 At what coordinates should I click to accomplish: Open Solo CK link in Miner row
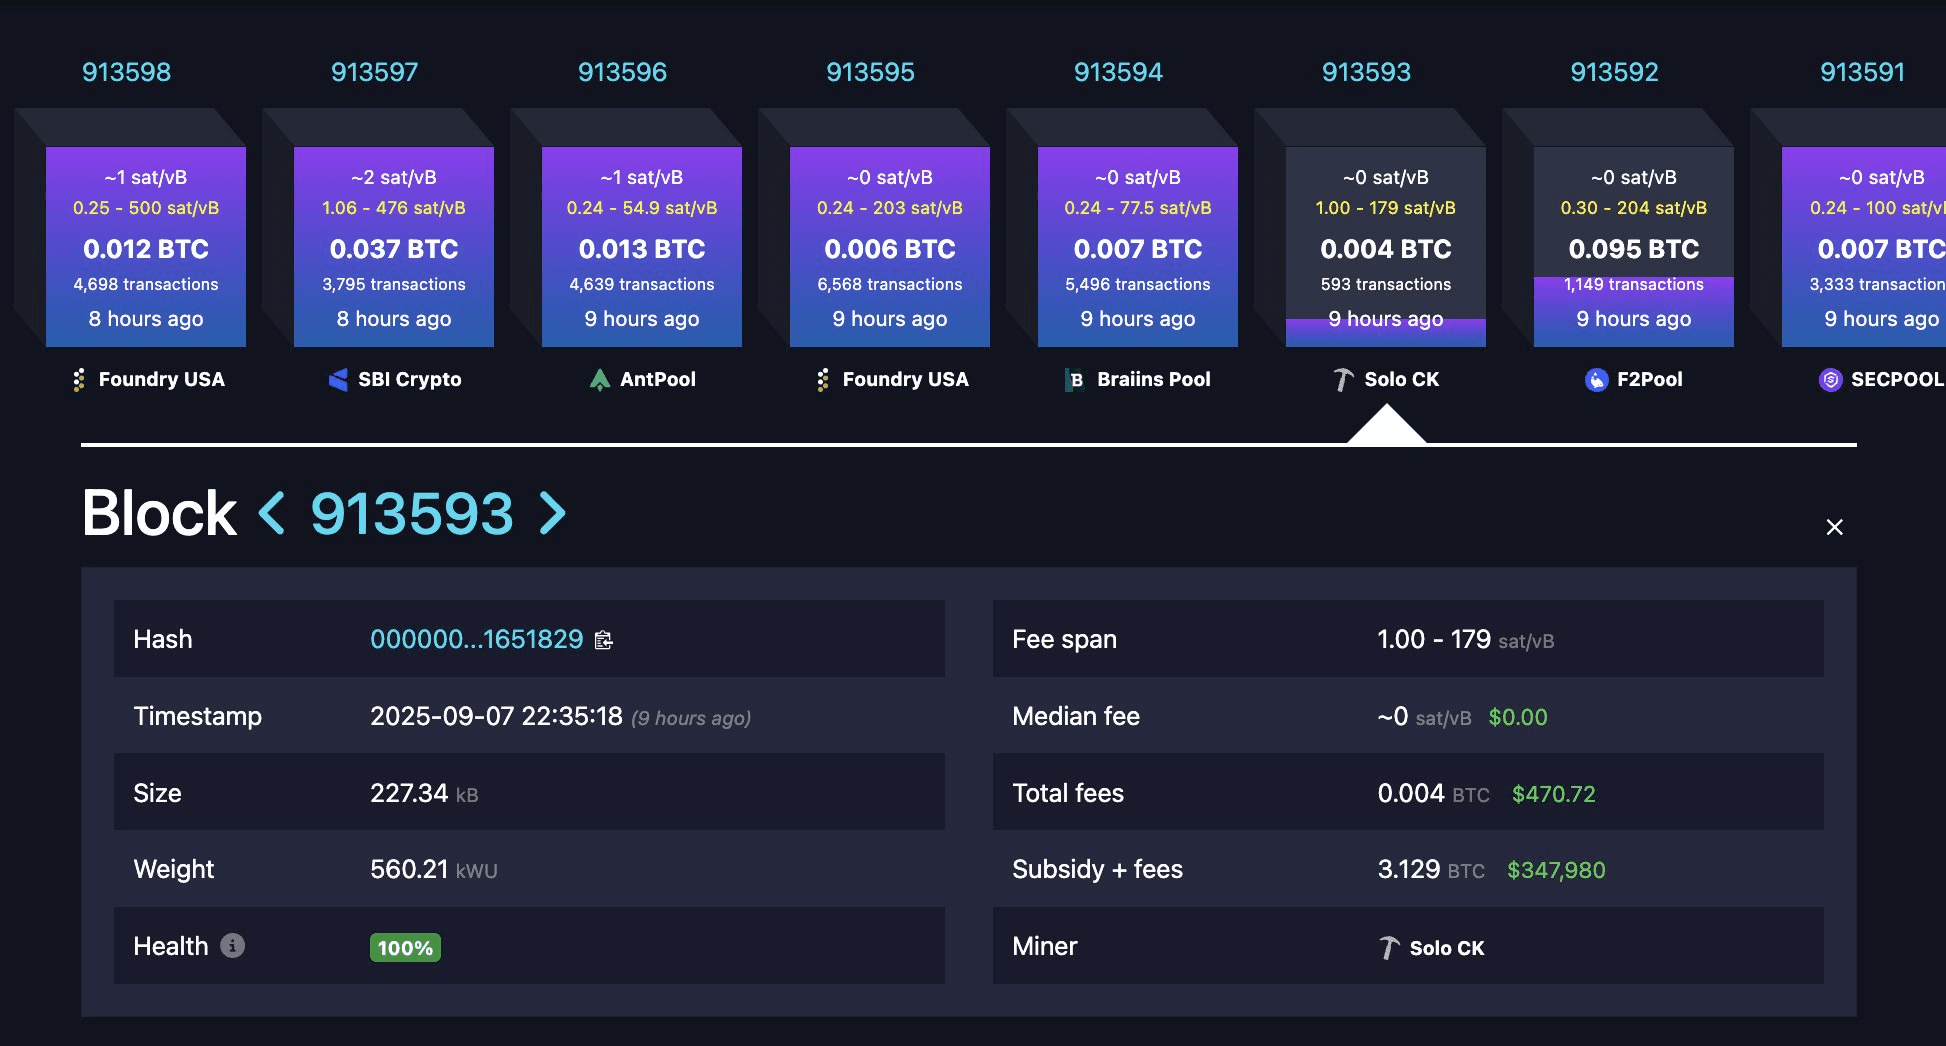1447,948
